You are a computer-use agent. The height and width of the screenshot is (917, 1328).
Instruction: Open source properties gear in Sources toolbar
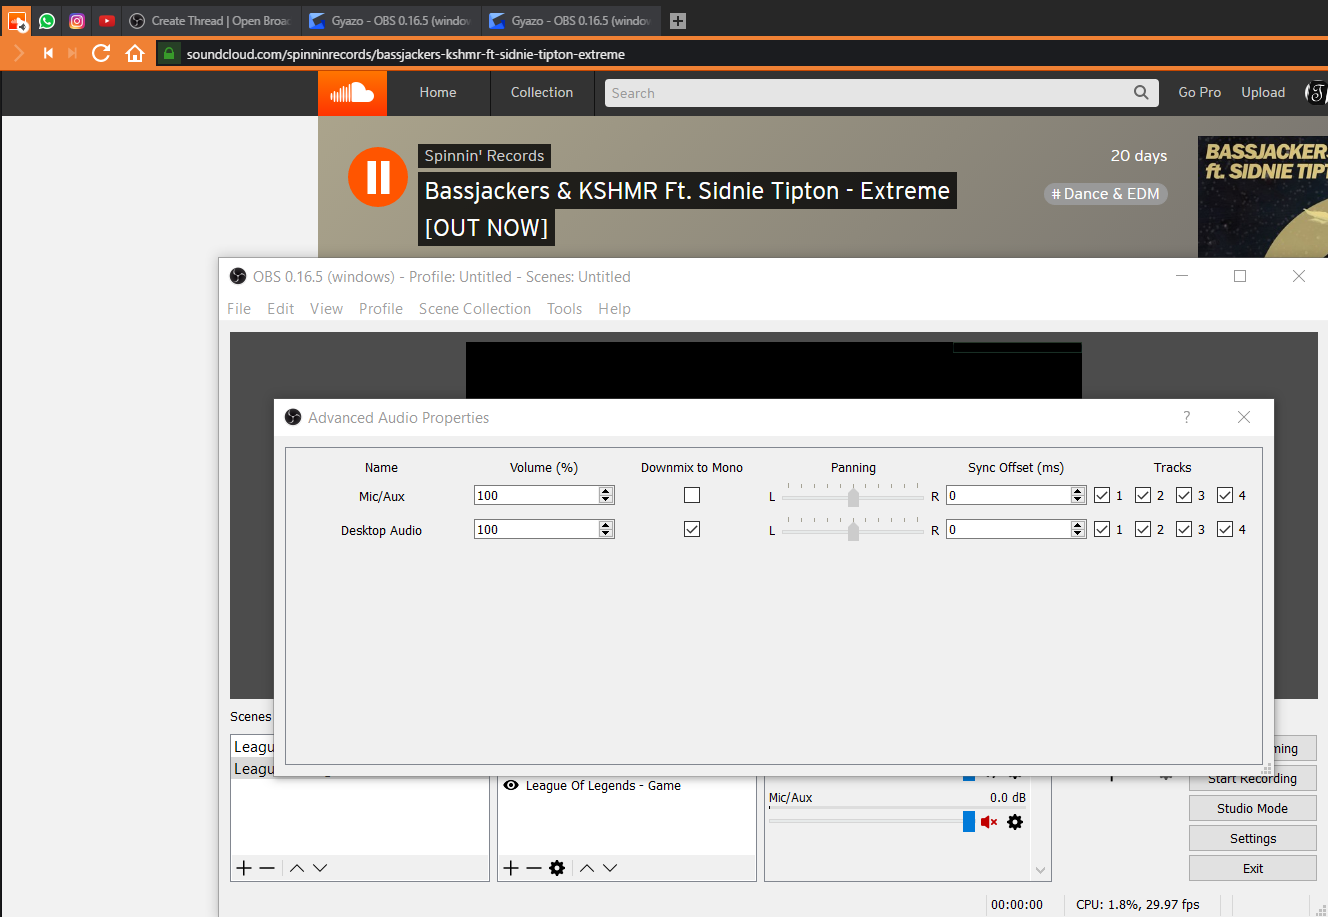(557, 868)
